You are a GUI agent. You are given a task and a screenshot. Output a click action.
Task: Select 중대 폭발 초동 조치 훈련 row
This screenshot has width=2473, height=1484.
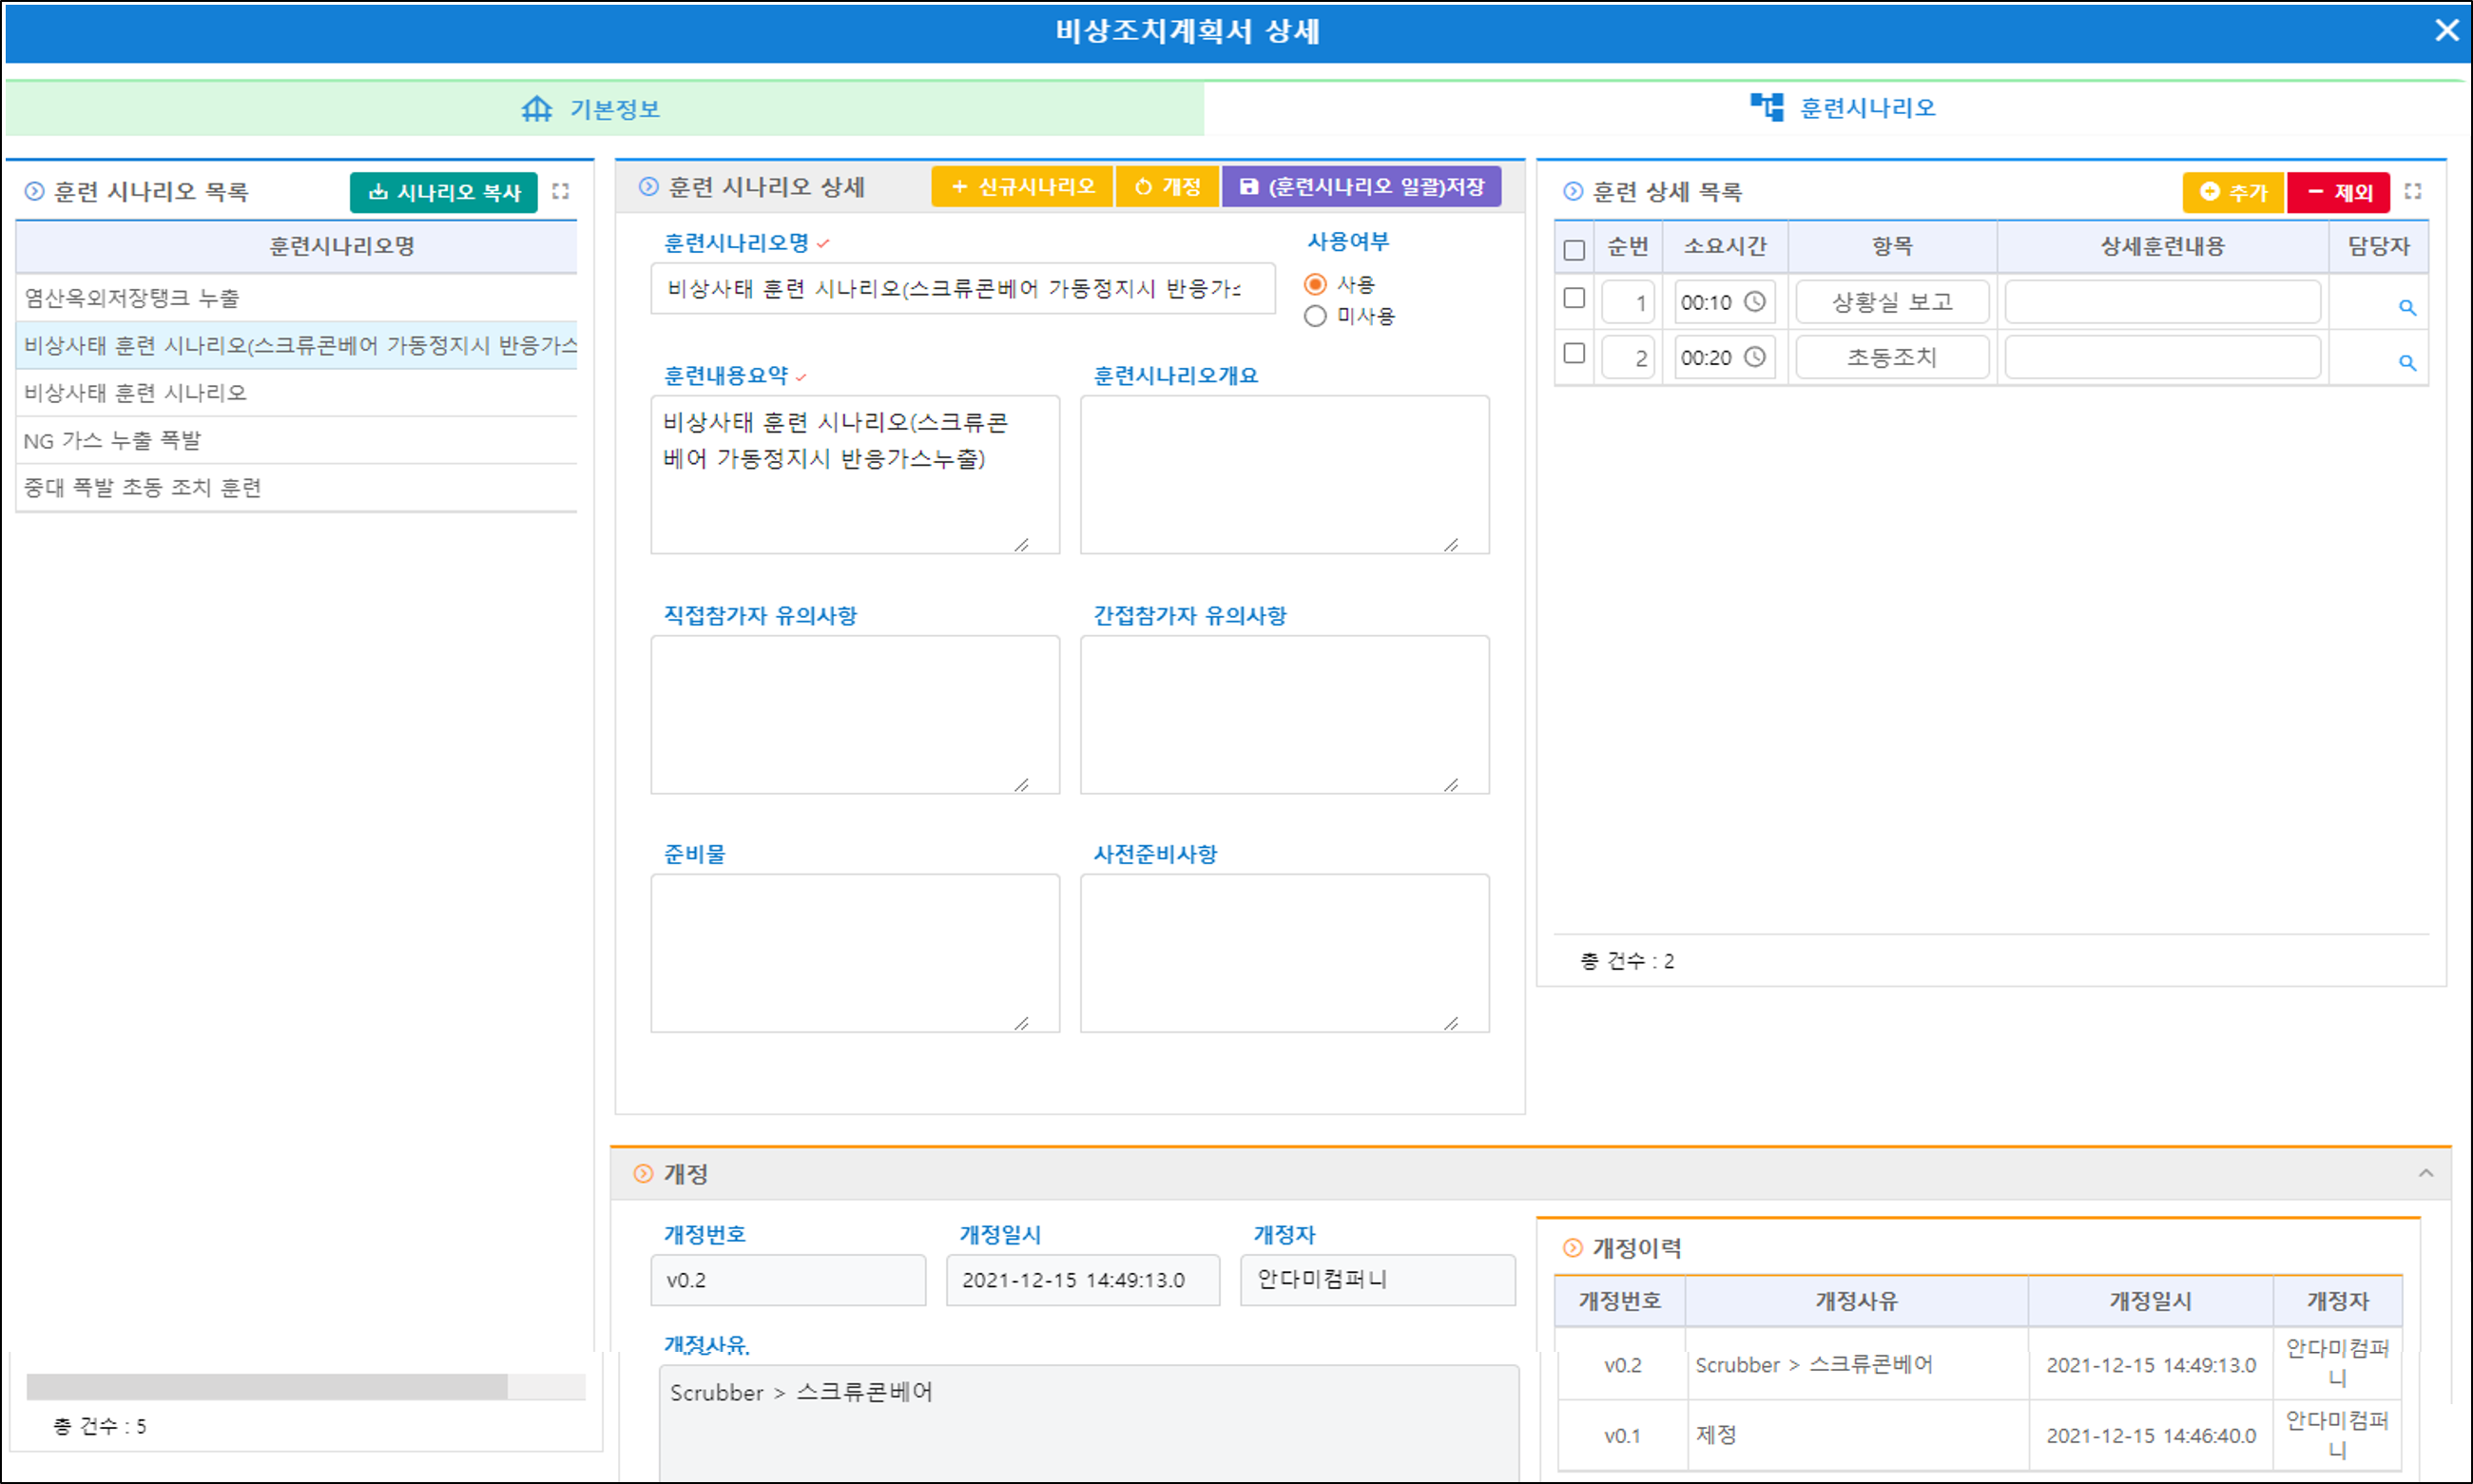(x=296, y=488)
